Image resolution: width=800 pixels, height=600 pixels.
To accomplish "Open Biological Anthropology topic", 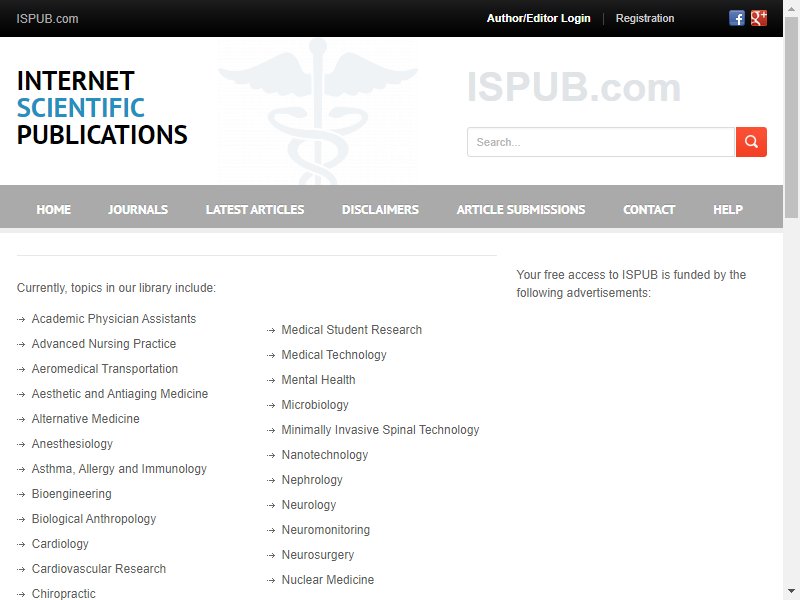I will point(94,519).
